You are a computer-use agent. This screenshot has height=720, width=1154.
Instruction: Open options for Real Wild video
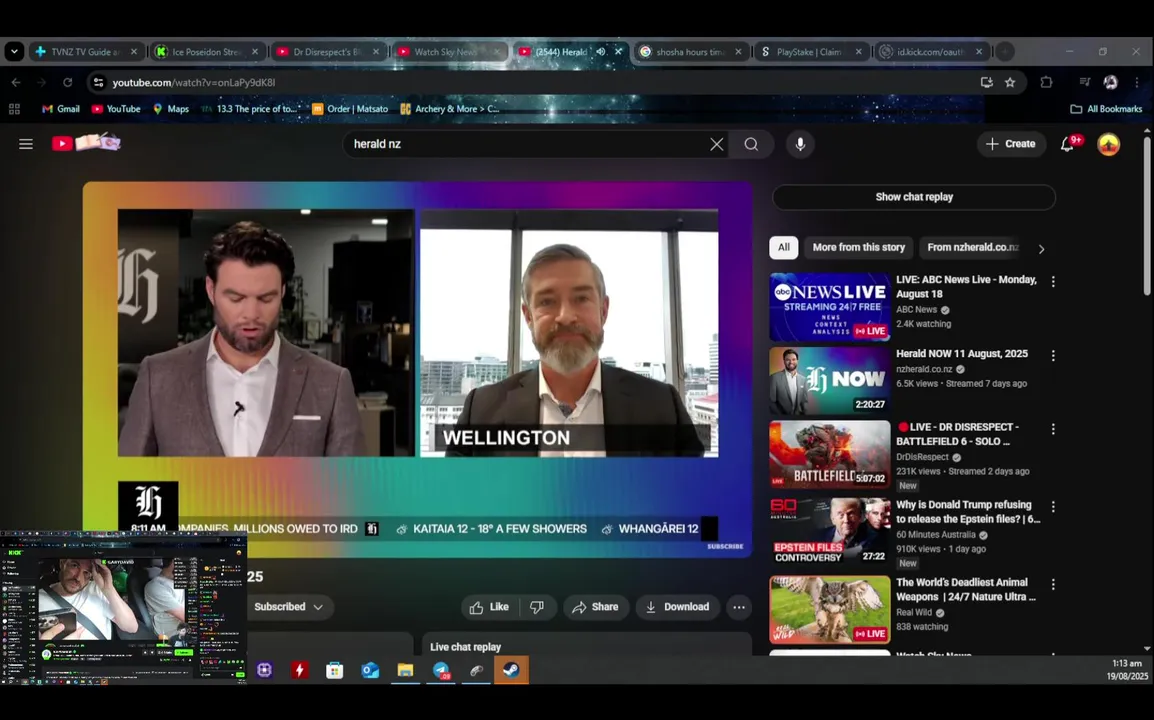[x=1053, y=585]
